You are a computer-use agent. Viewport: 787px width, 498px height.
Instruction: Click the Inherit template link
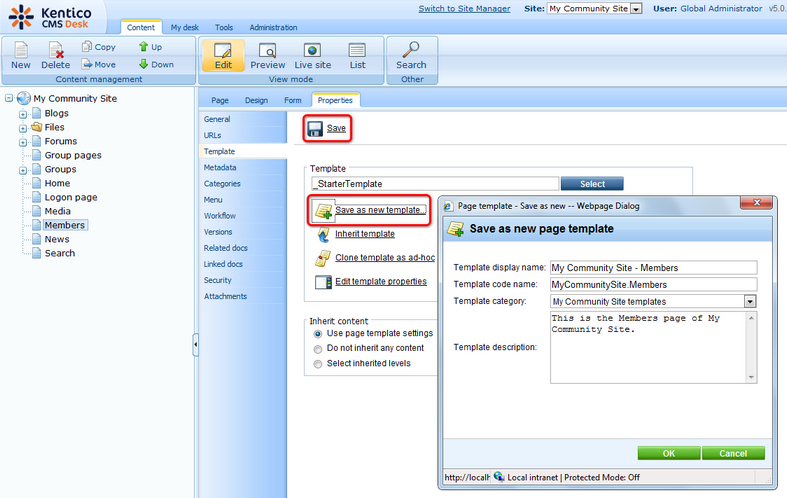pos(365,234)
